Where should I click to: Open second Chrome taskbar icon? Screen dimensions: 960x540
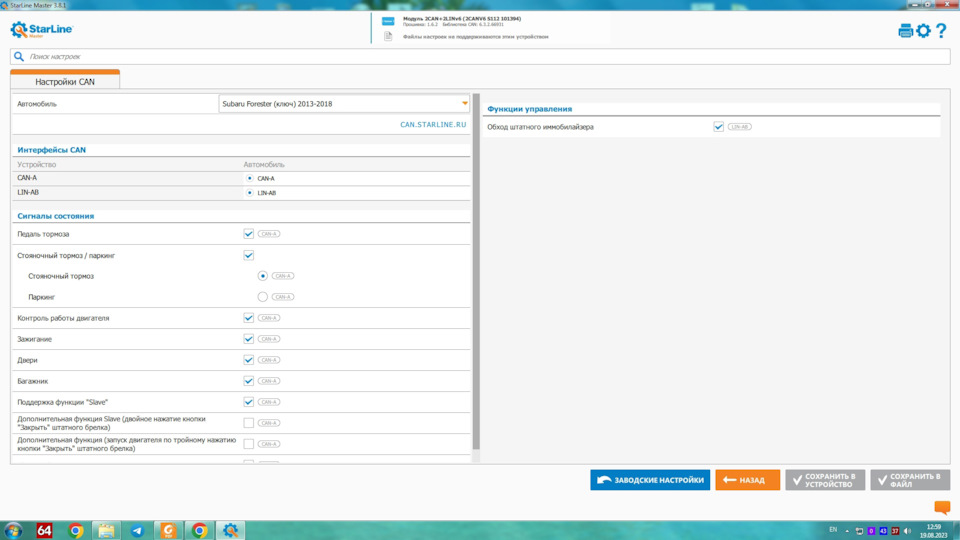tap(200, 530)
